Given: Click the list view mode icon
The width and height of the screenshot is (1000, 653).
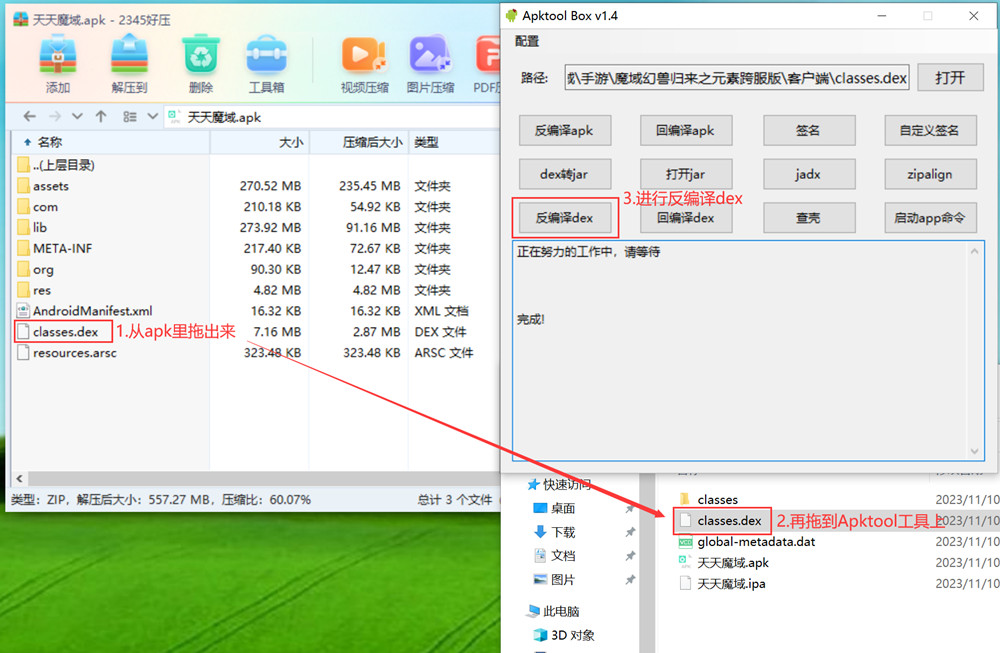Looking at the screenshot, I should [129, 117].
